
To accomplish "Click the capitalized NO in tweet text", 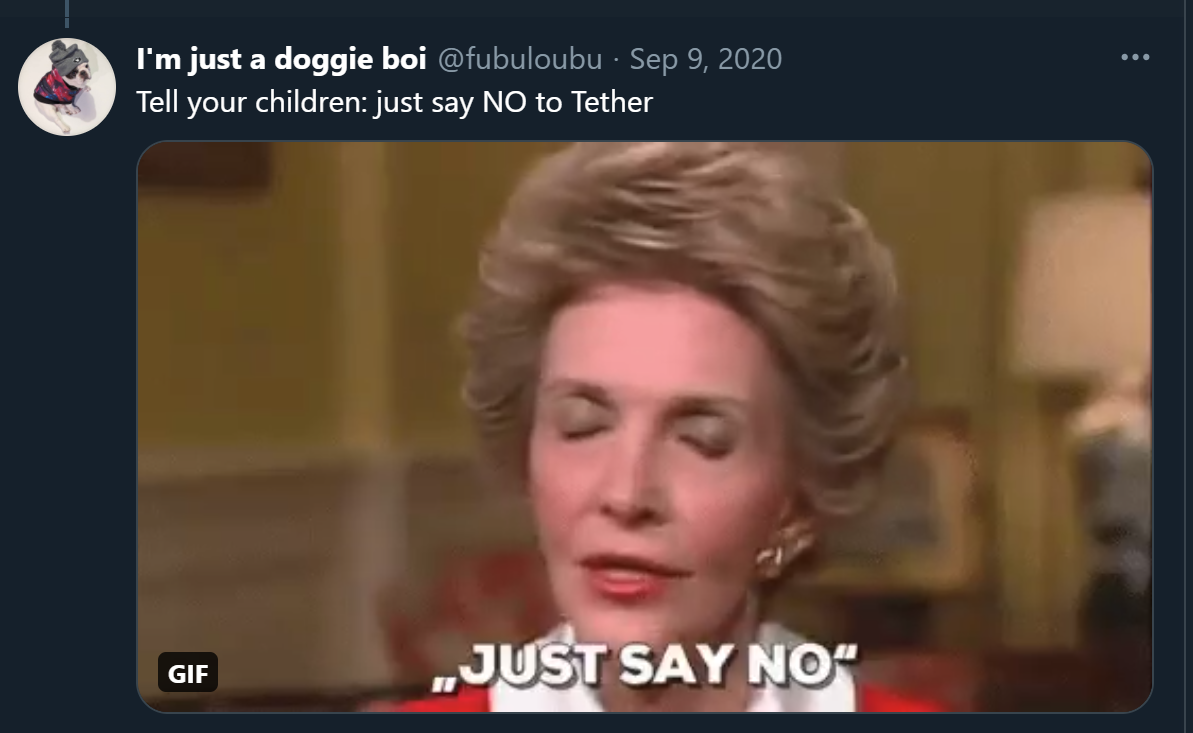I will (x=504, y=102).
